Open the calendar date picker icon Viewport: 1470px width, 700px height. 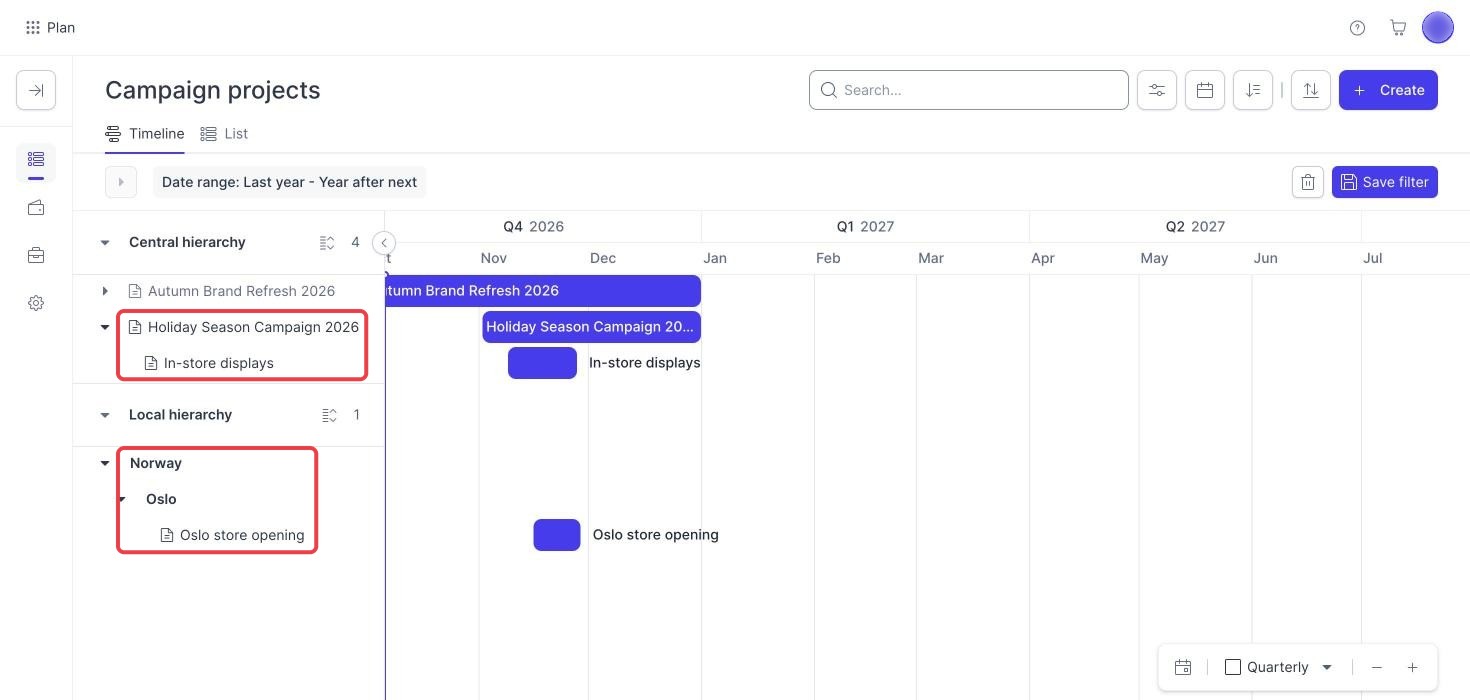[1205, 90]
